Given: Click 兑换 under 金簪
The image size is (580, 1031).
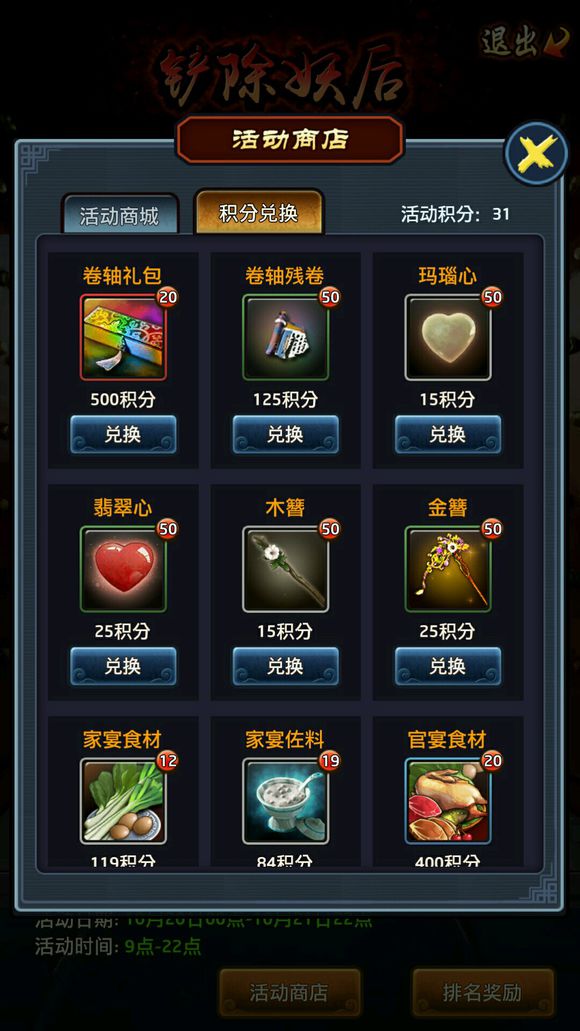Looking at the screenshot, I should [448, 667].
